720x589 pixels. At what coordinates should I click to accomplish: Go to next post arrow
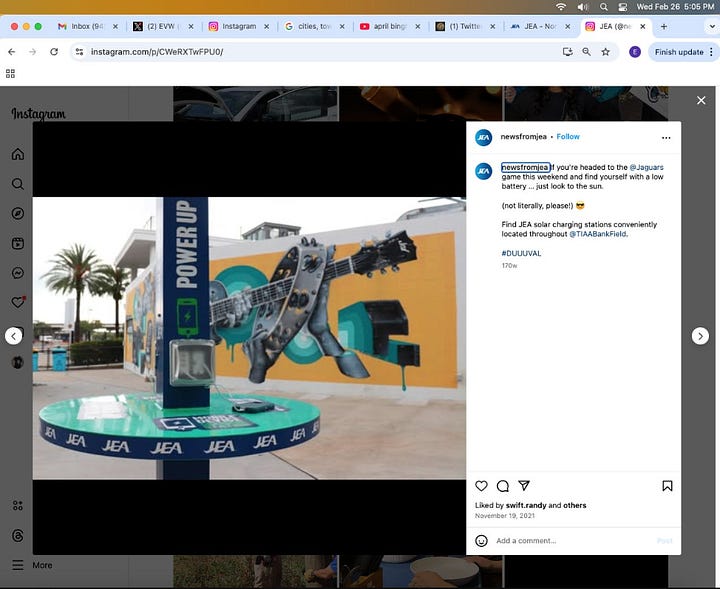click(700, 336)
